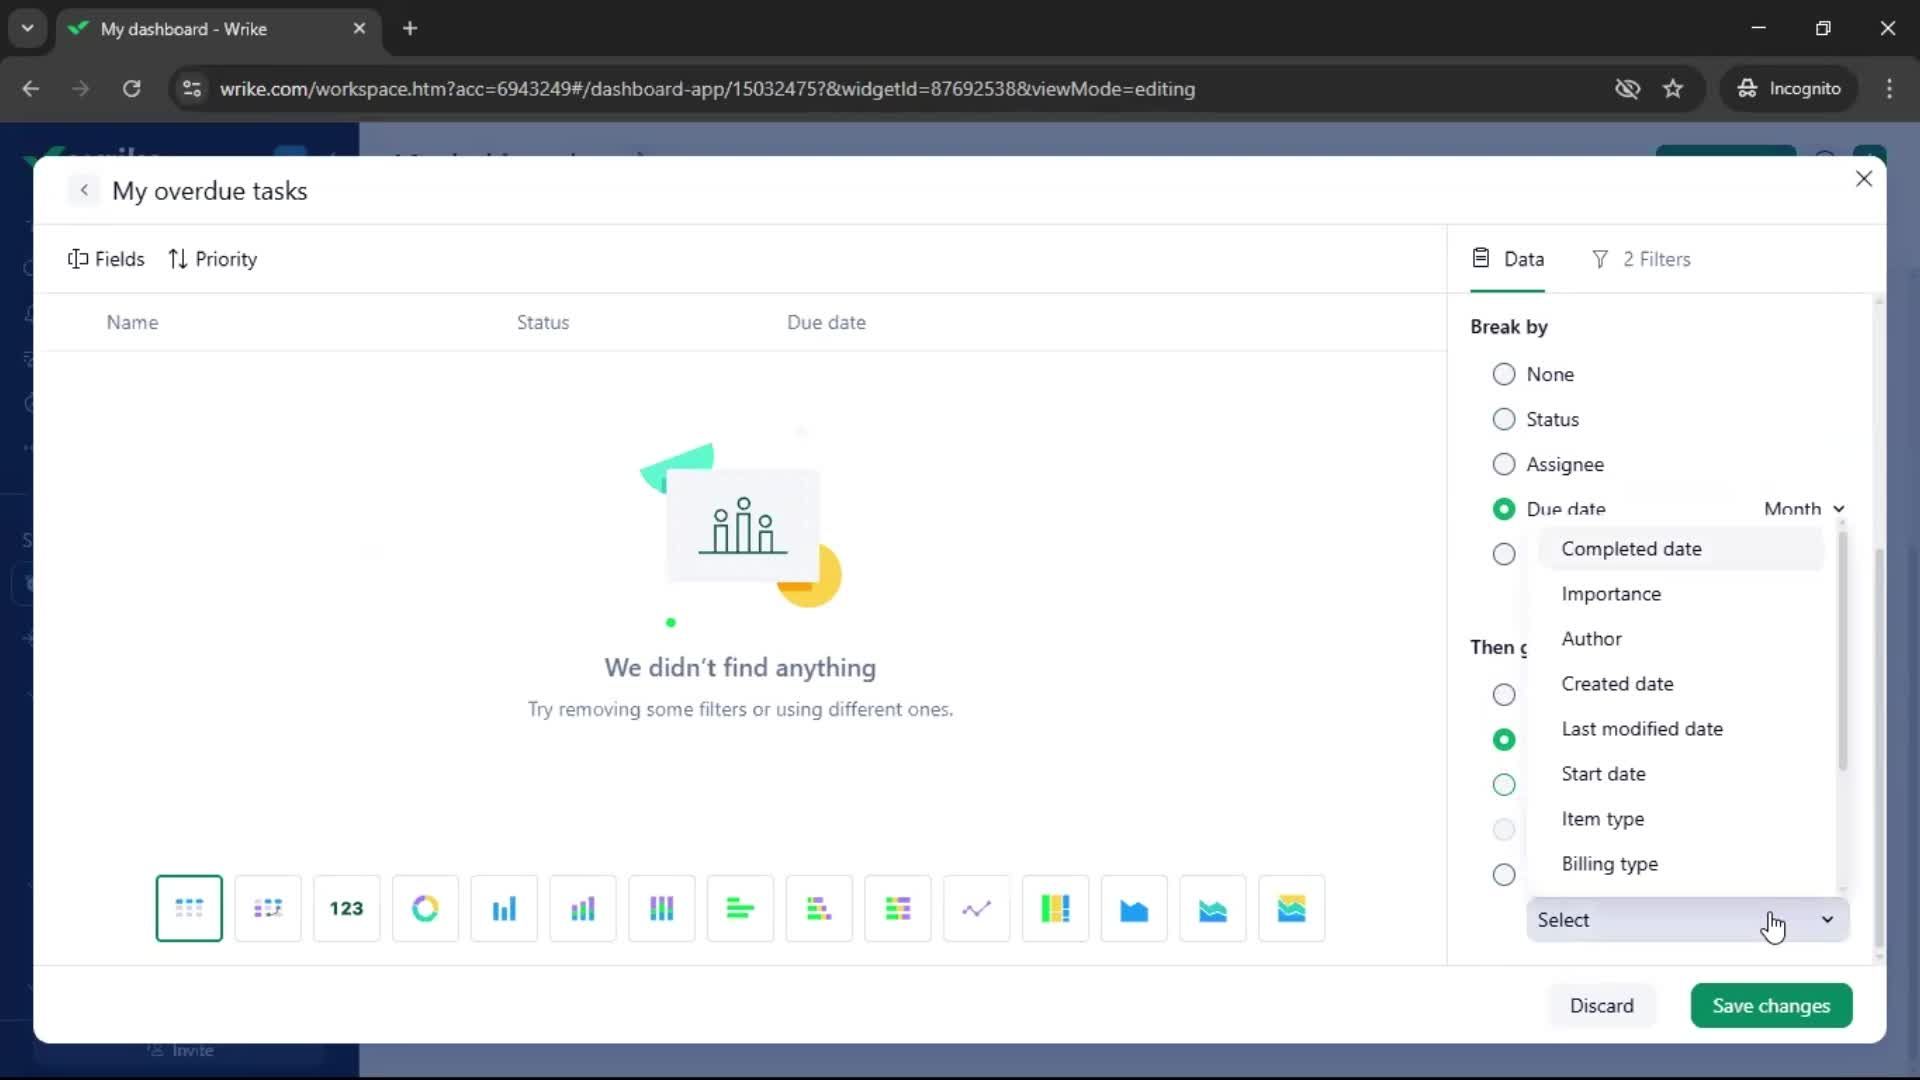
Task: Select Last modified date option
Action: [x=1681, y=729]
